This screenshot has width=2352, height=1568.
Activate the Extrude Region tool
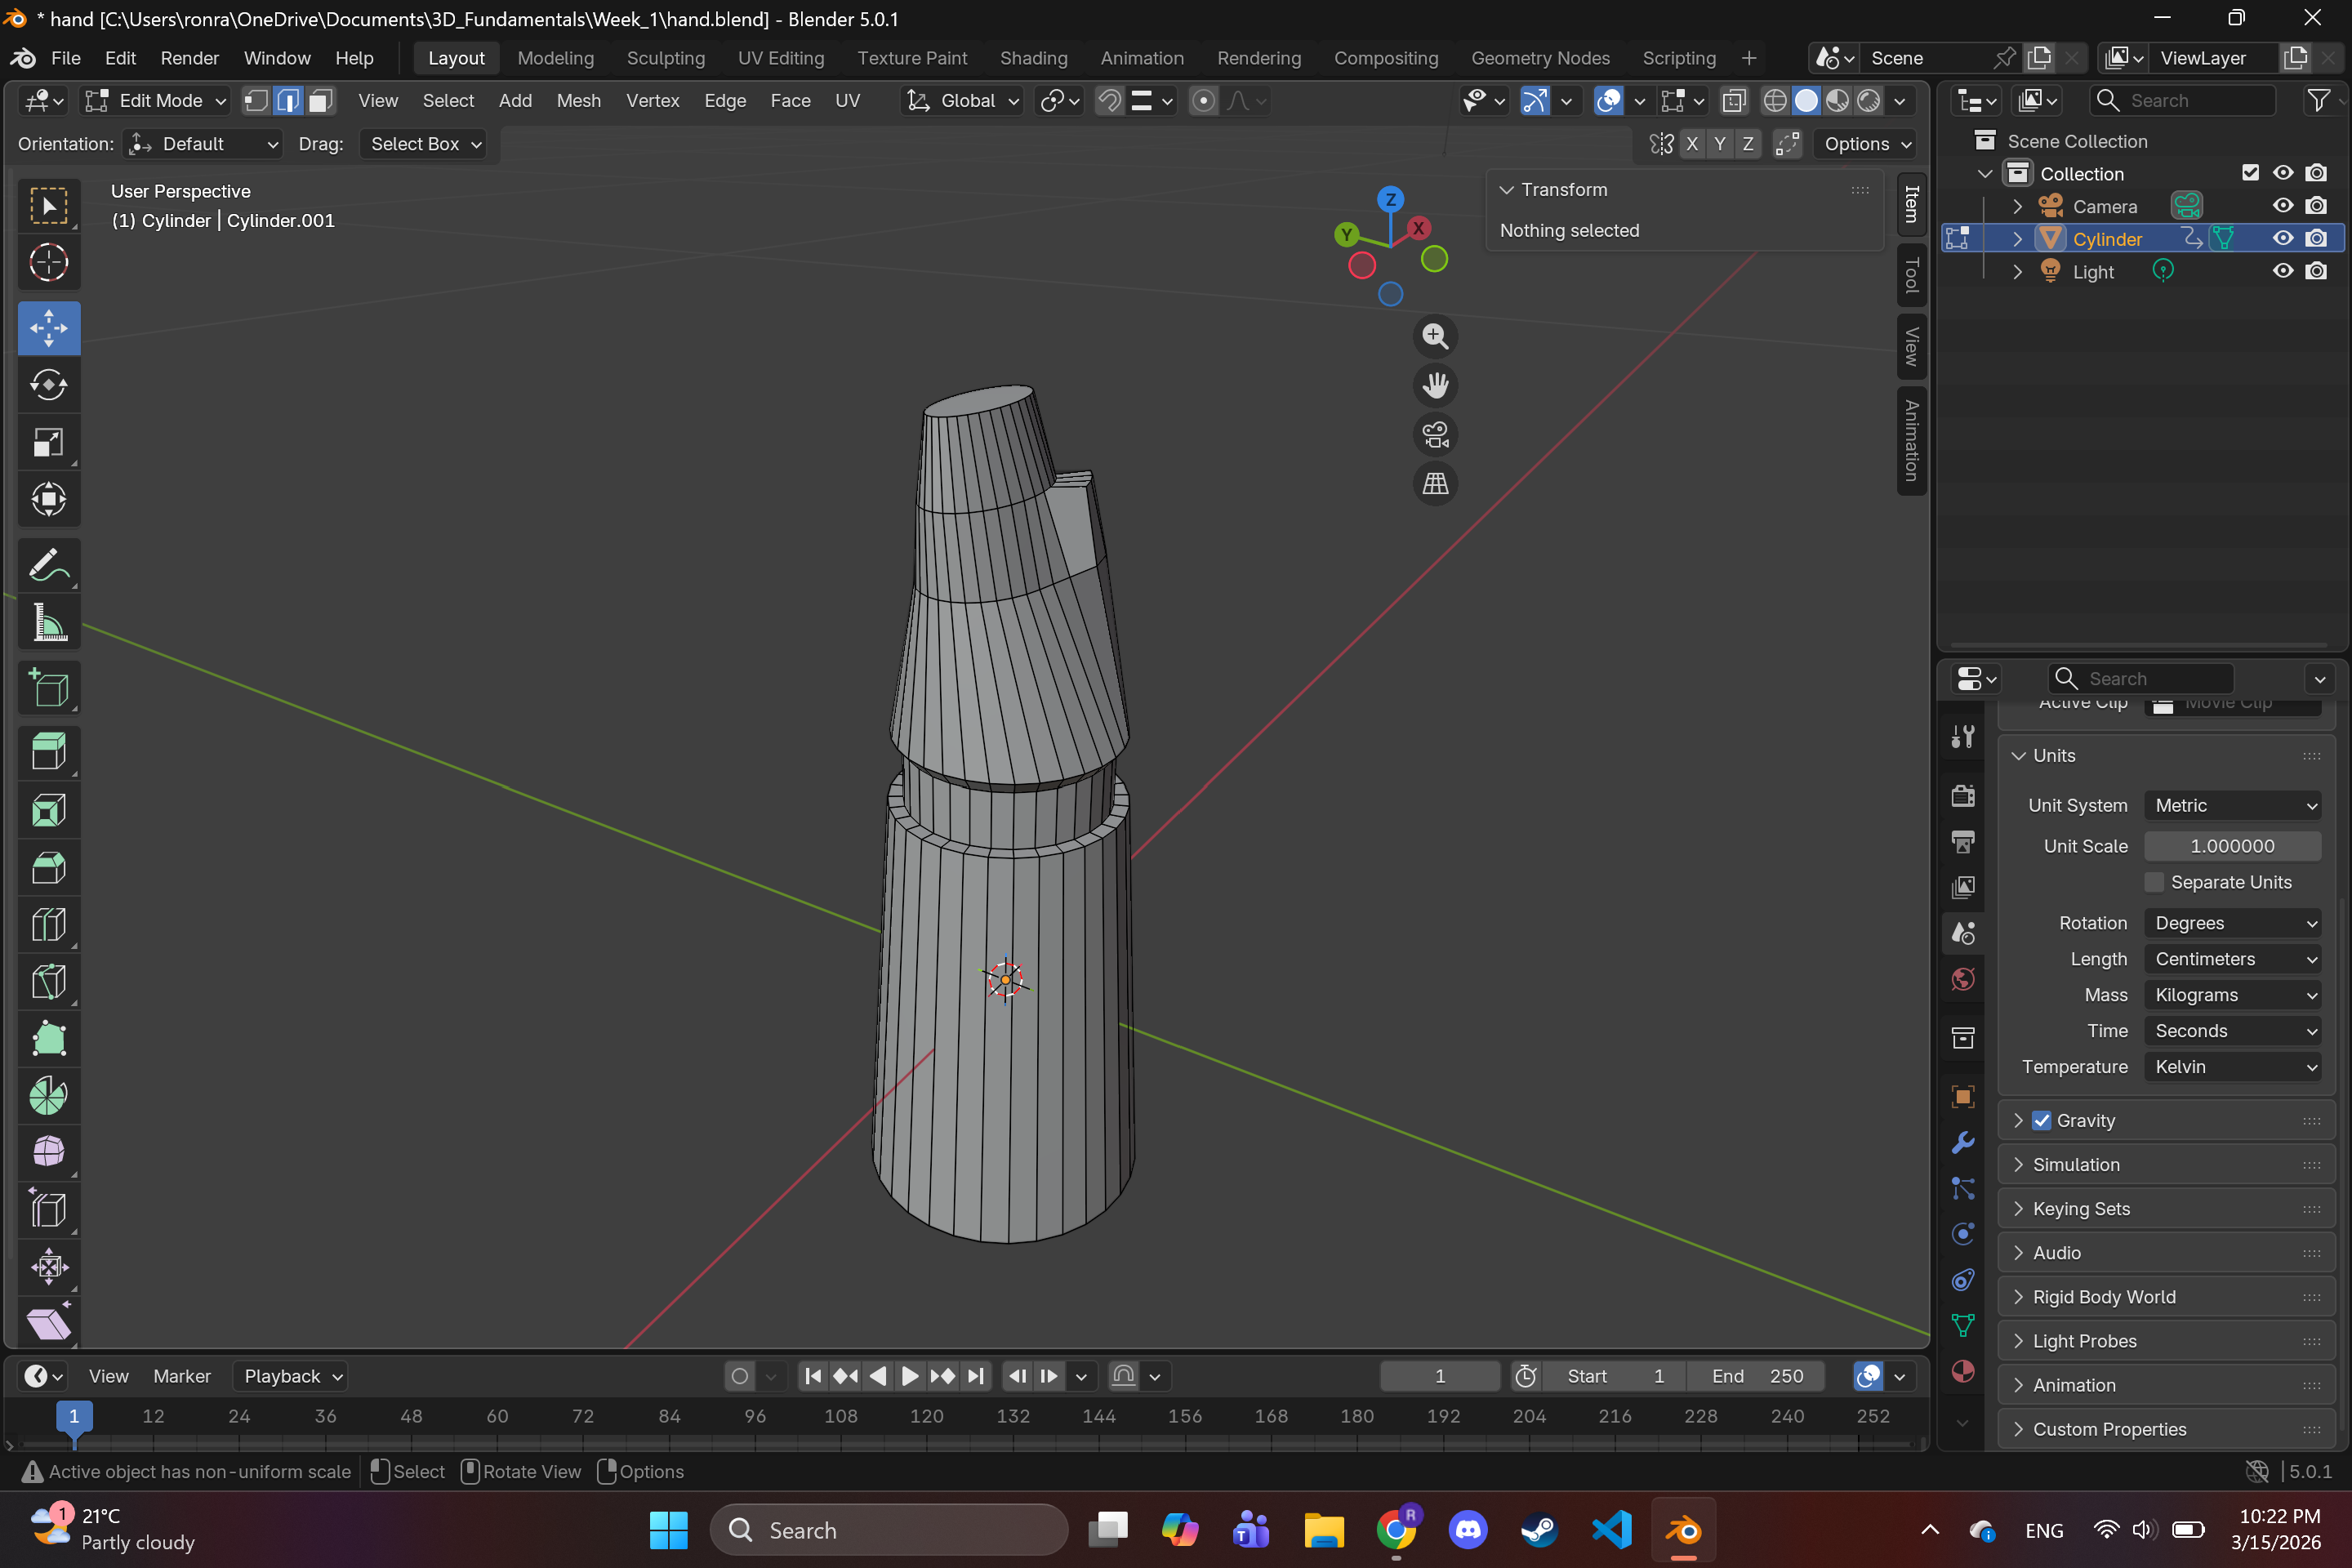[49, 753]
